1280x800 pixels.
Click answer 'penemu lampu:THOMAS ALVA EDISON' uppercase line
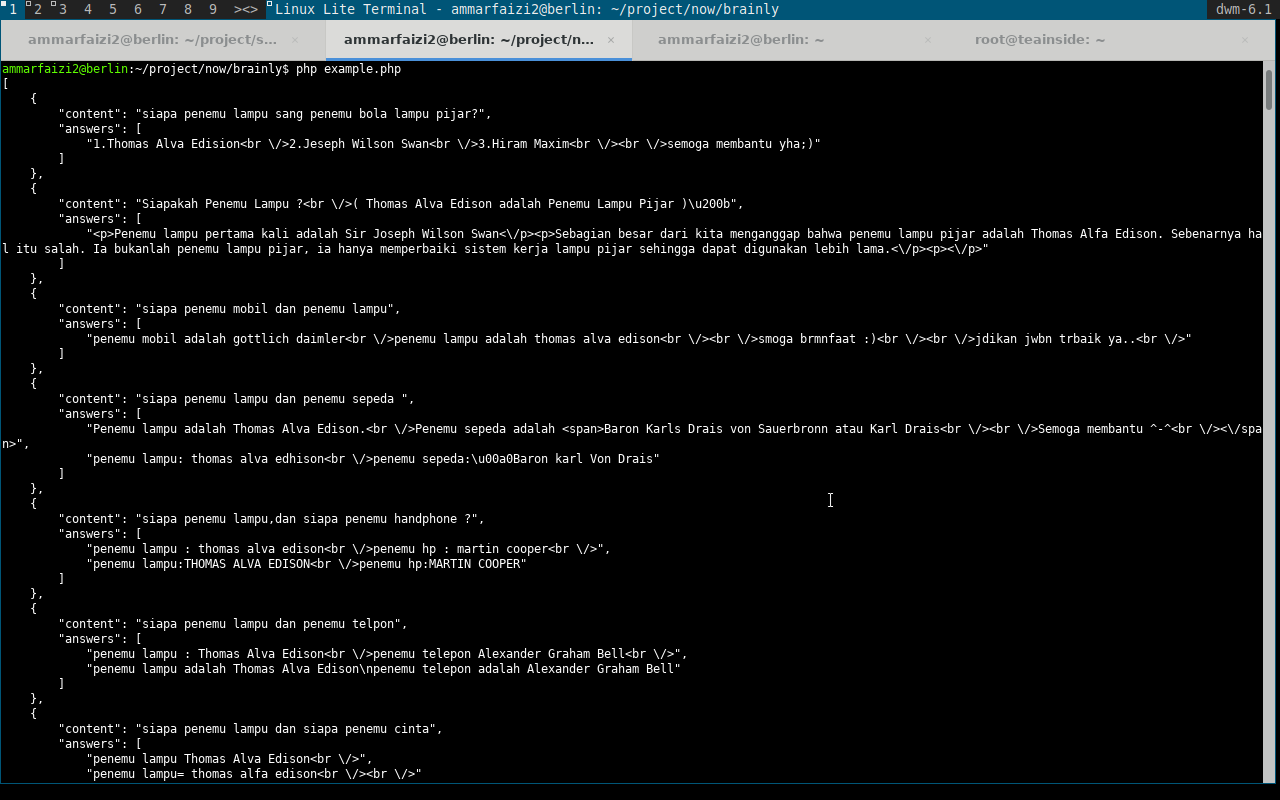(x=306, y=564)
